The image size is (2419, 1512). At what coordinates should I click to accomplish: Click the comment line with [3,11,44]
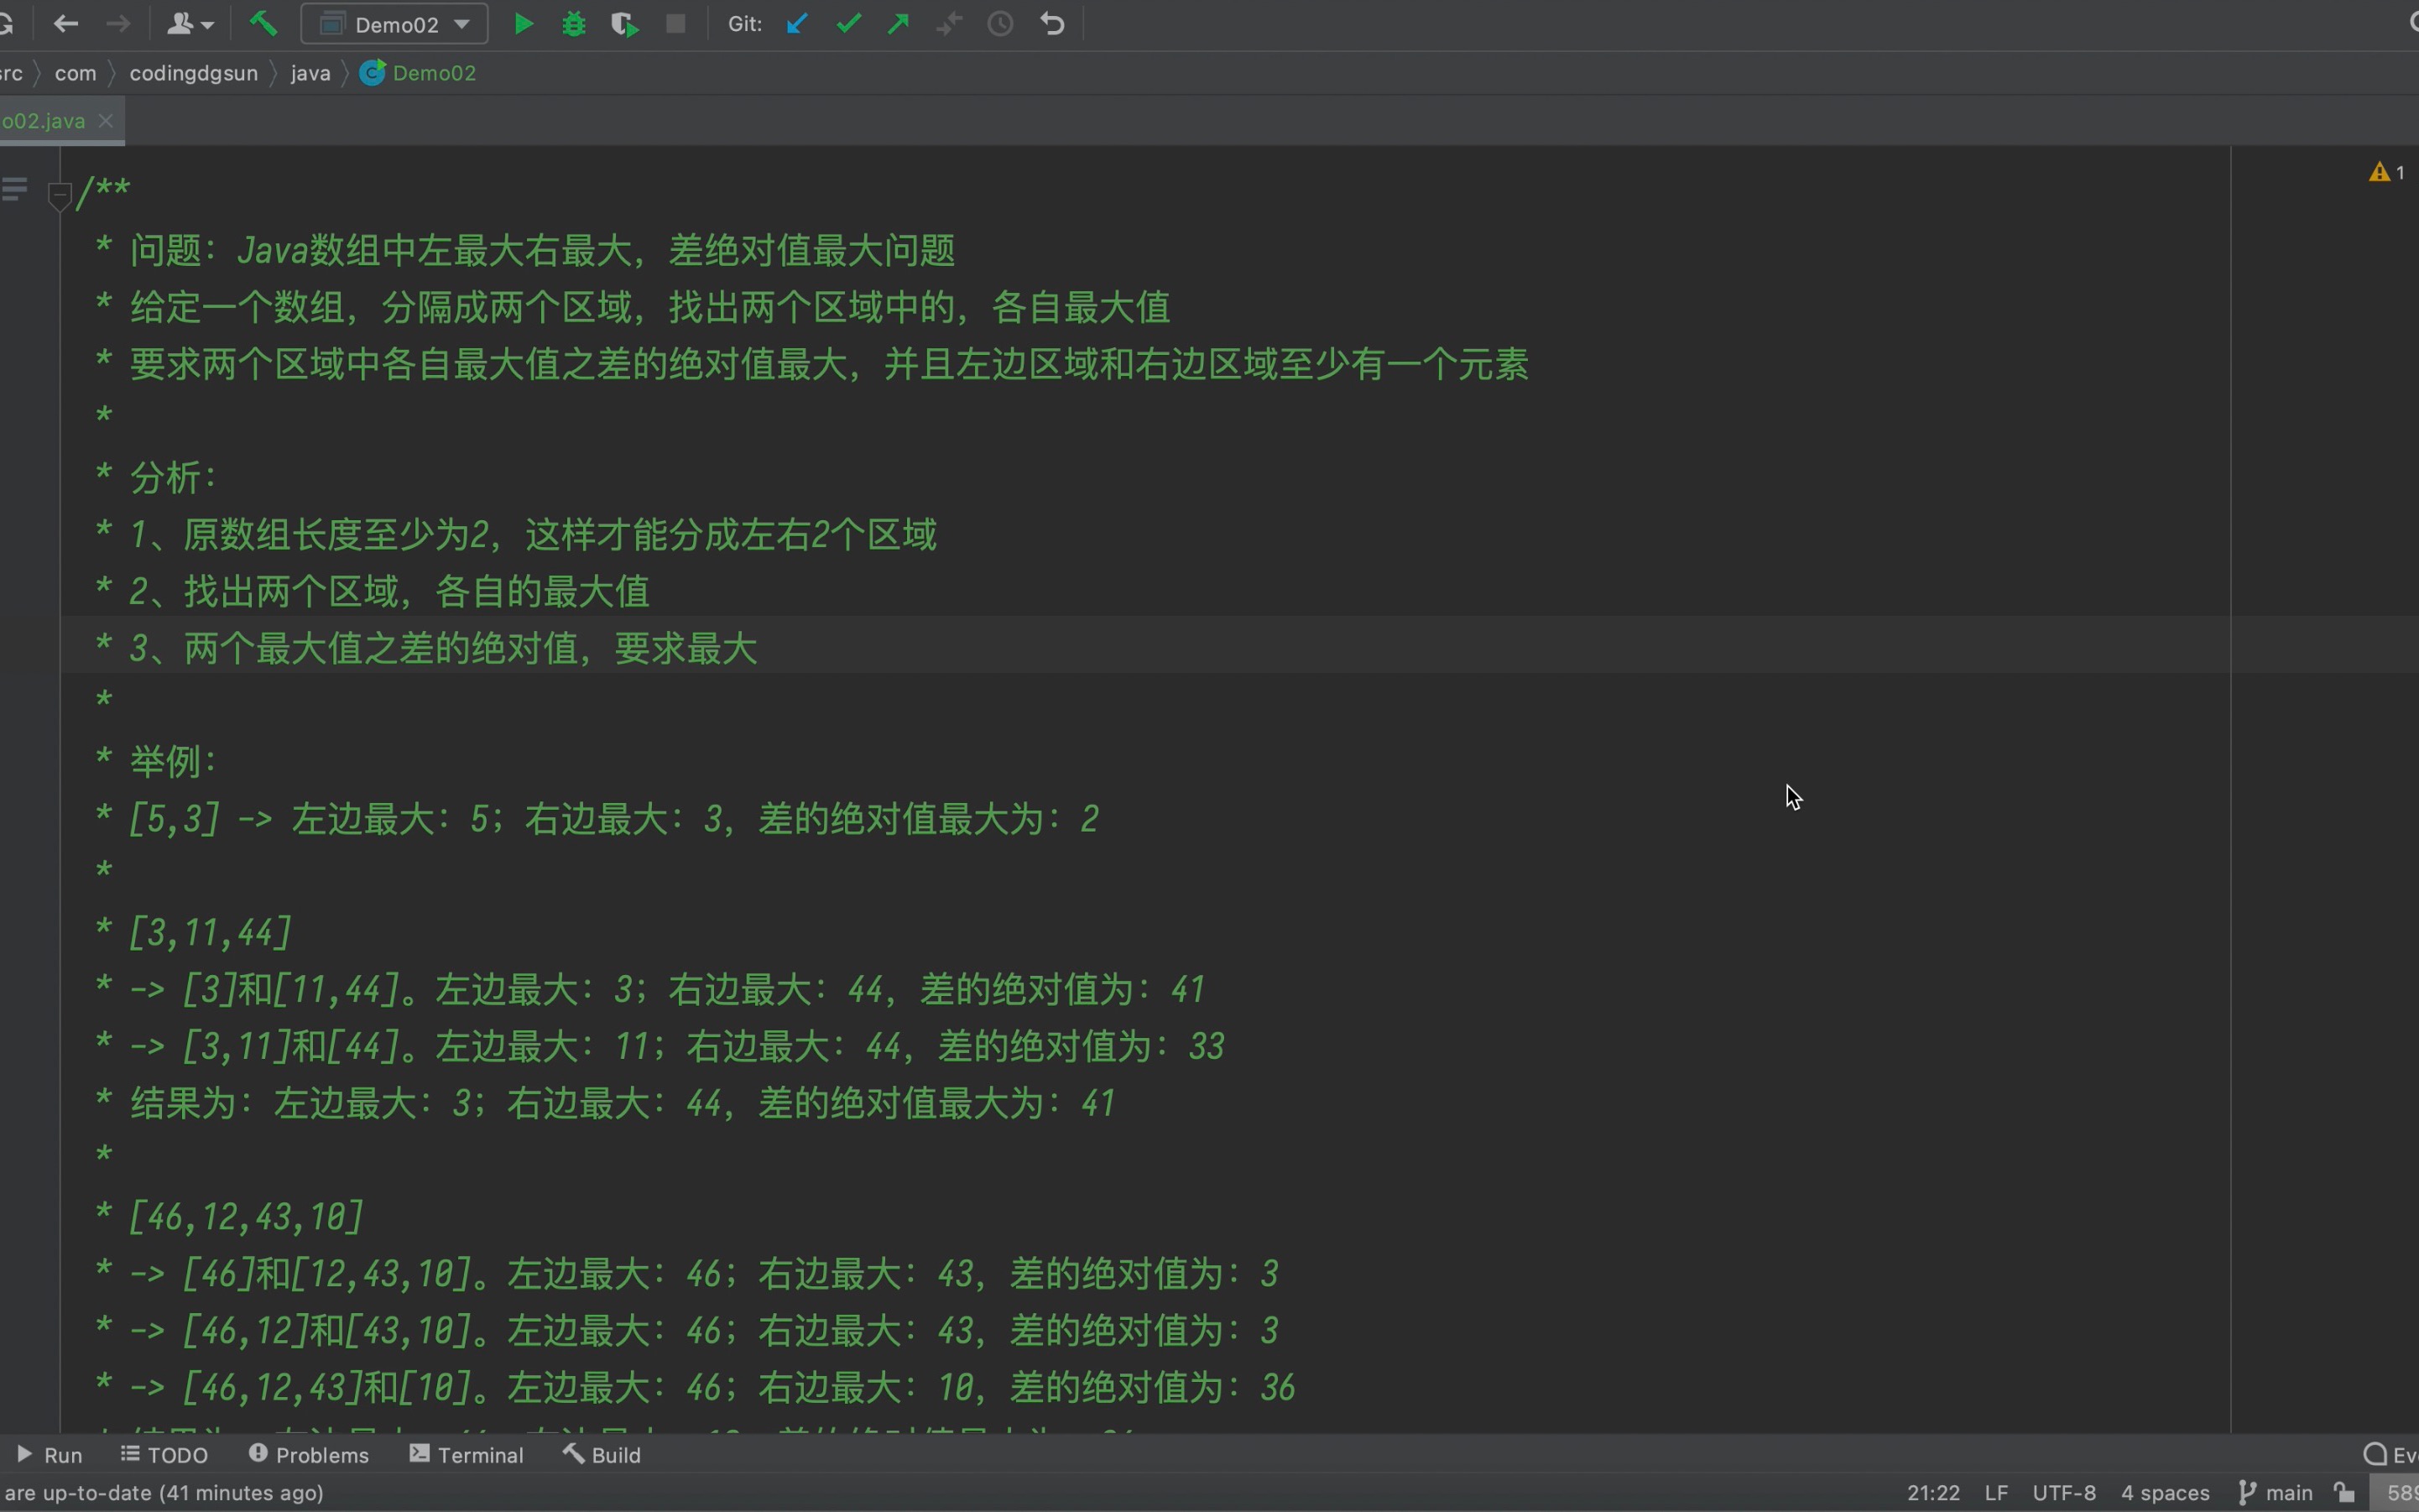(192, 932)
